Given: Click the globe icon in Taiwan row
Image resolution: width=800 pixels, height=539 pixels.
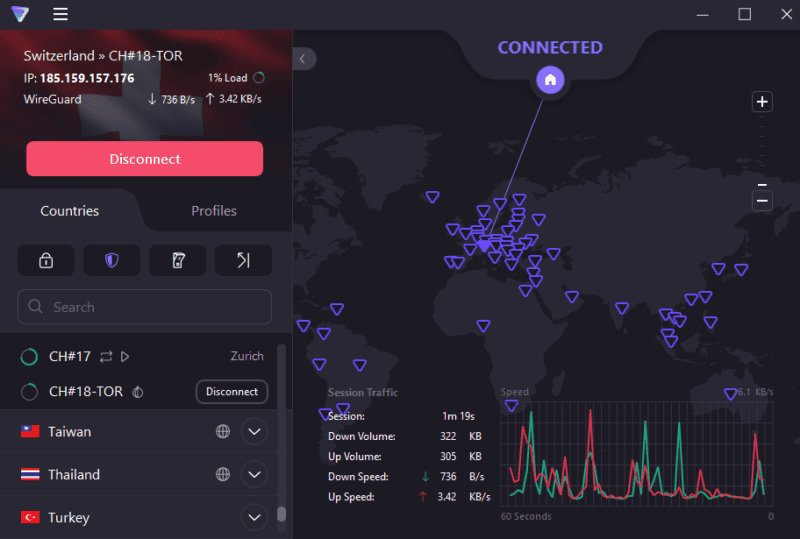Looking at the screenshot, I should [222, 431].
